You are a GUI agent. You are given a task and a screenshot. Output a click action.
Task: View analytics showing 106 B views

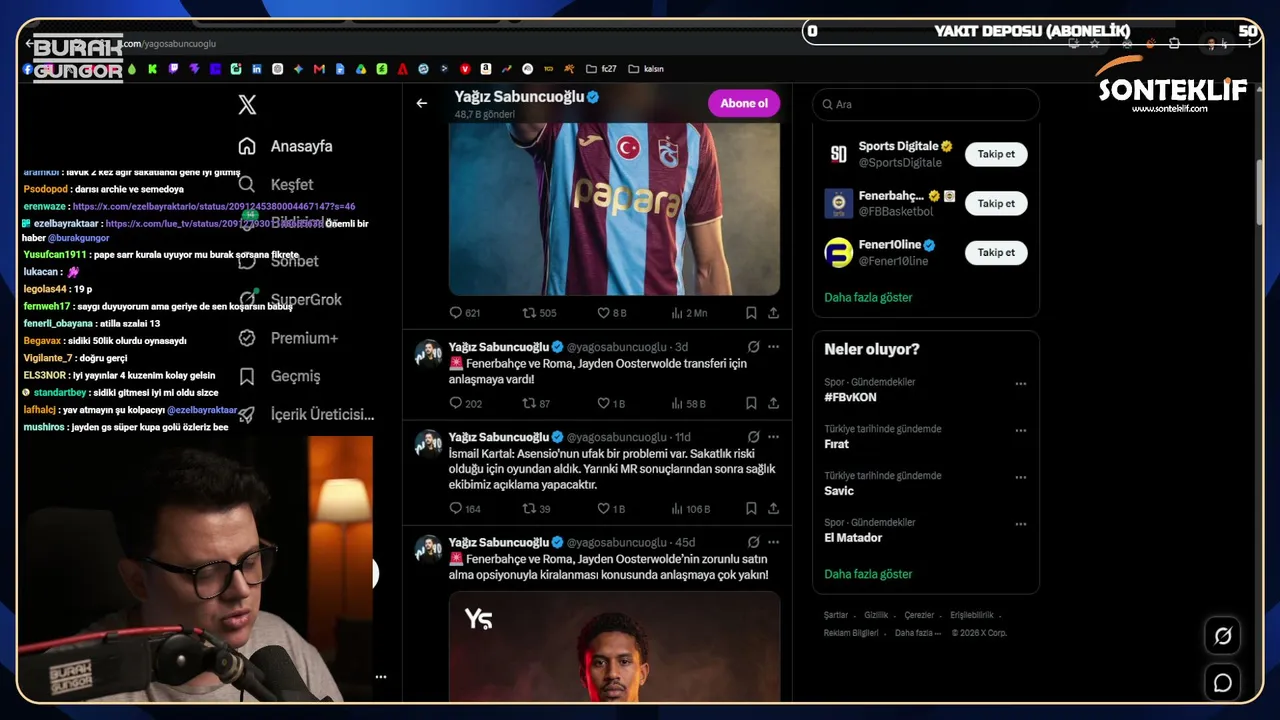tap(691, 508)
